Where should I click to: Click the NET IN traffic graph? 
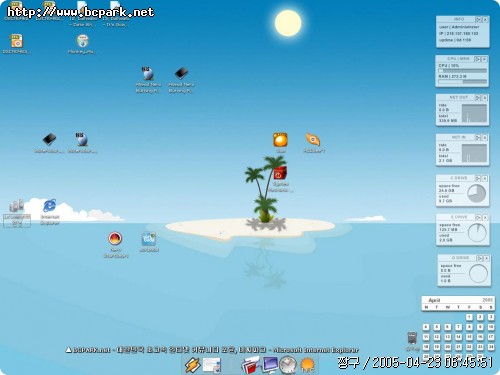point(474,153)
